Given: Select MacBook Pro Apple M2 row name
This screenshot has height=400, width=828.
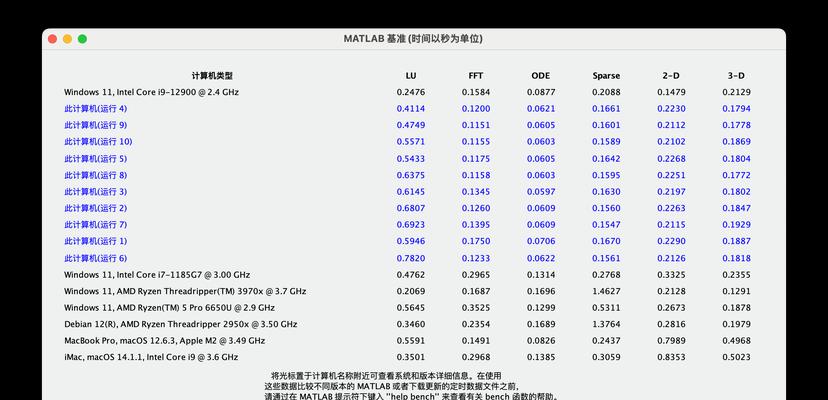Looking at the screenshot, I should (x=164, y=341).
